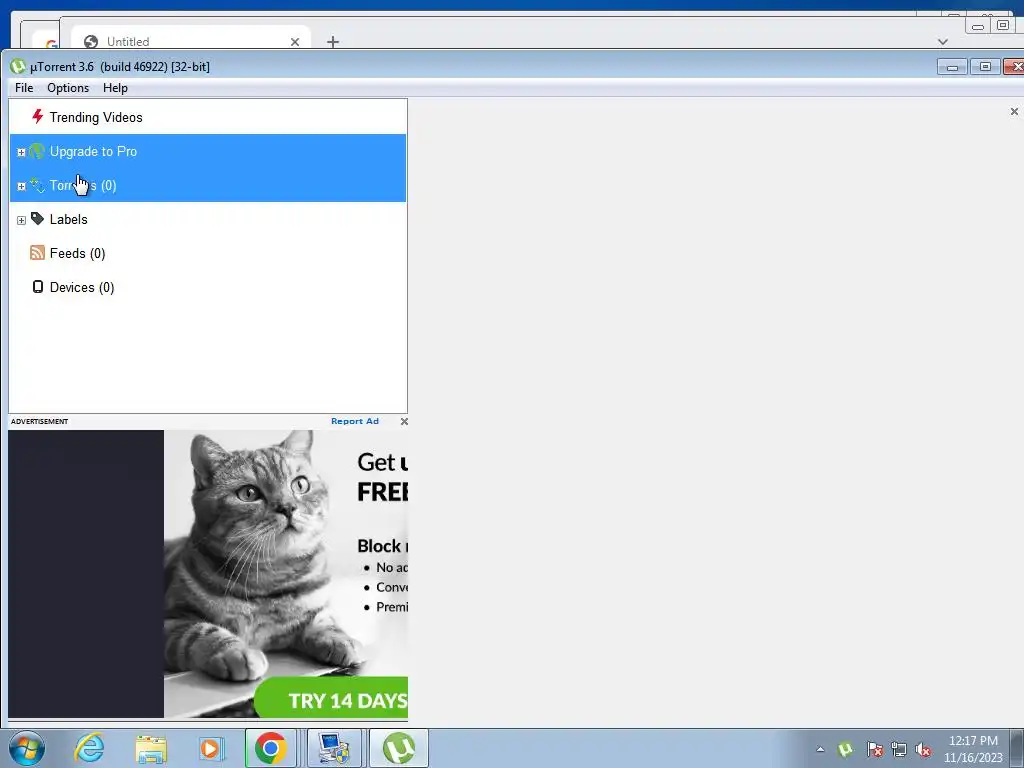The height and width of the screenshot is (768, 1024).
Task: Click the Devices phone icon
Action: pos(38,287)
